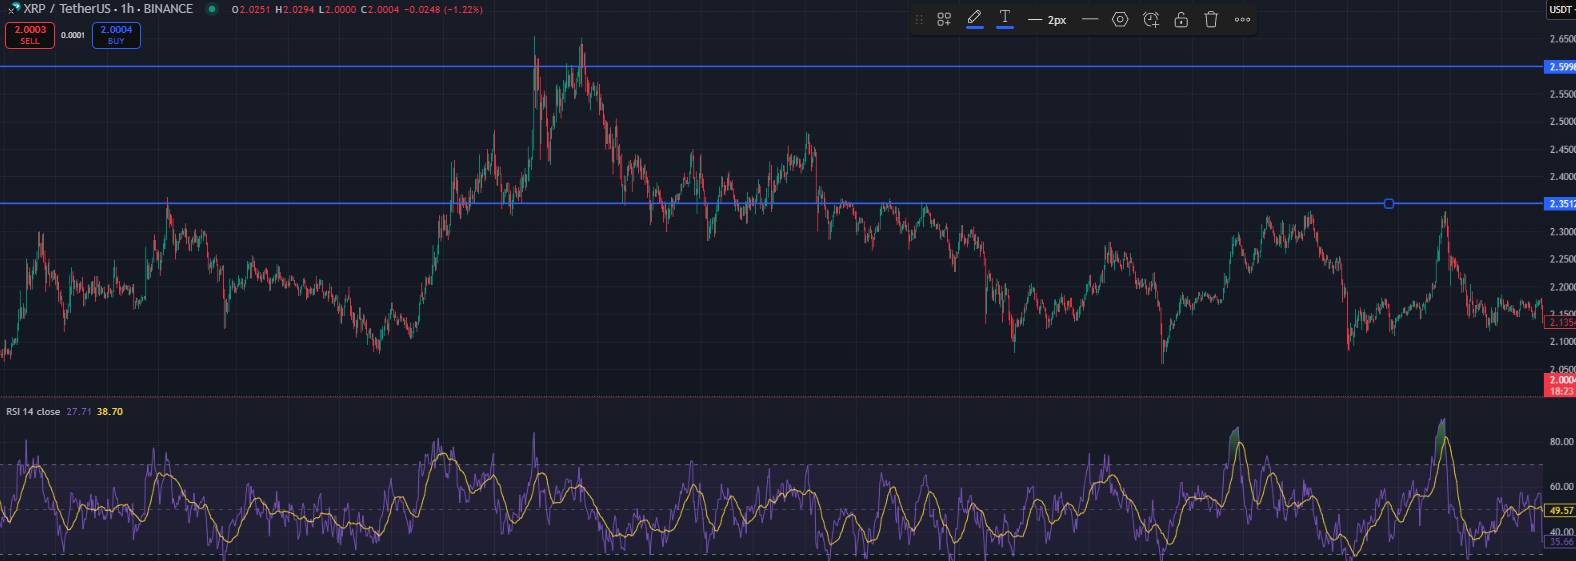Grab the floating toolbar drag handle
1576x561 pixels.
[919, 19]
